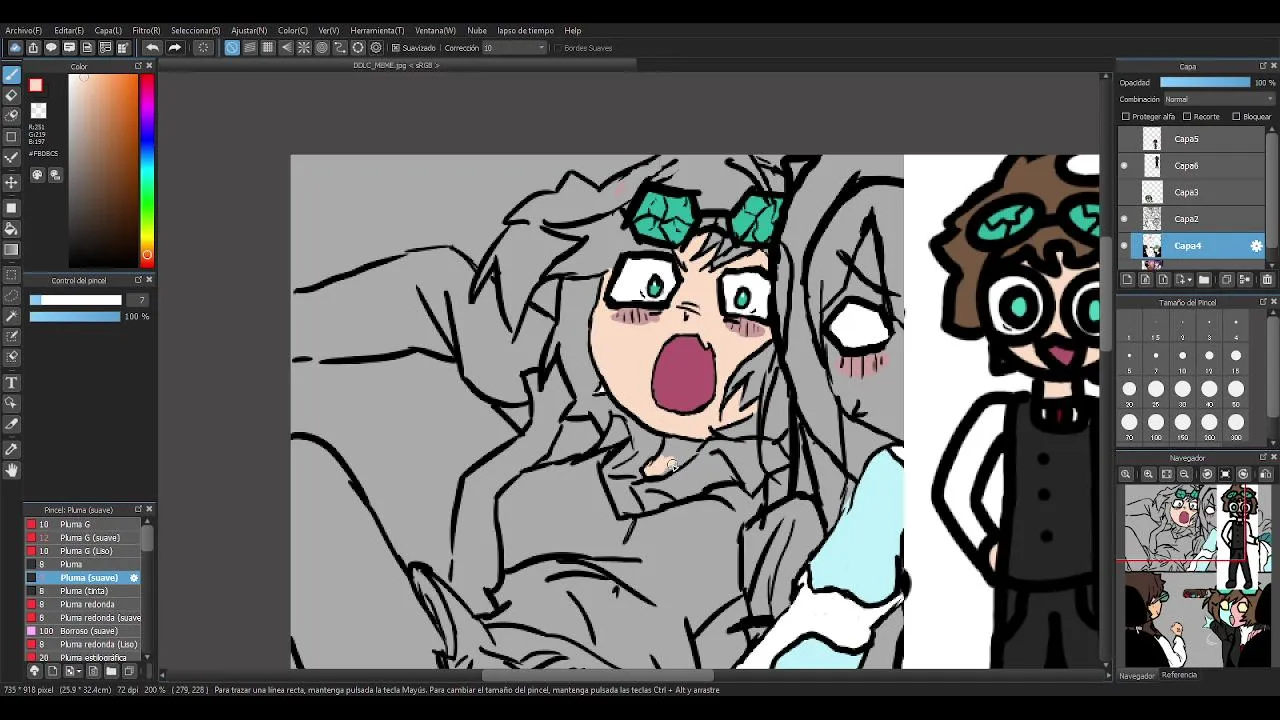
Task: Click the Undo arrow in the top toolbar
Action: (152, 48)
